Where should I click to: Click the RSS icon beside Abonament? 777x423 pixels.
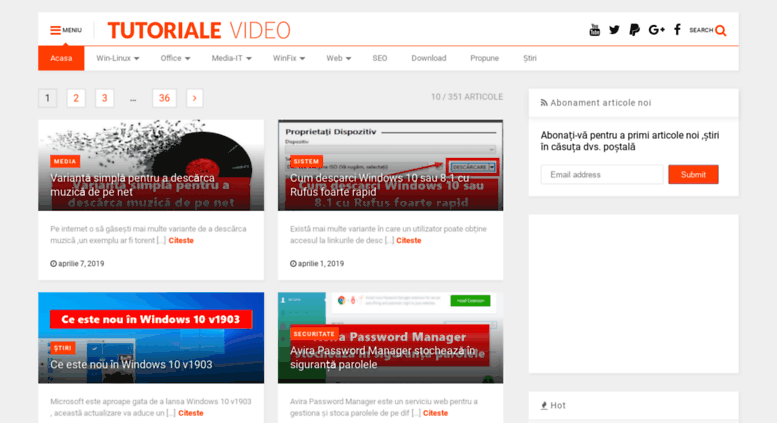pos(544,103)
